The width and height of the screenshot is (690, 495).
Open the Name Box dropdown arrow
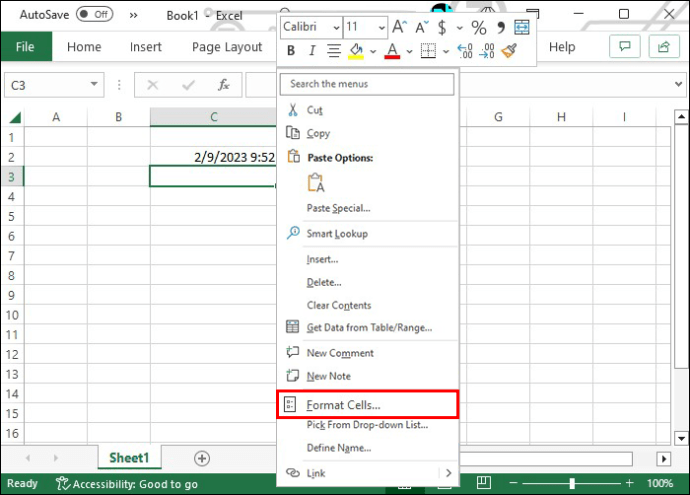point(94,86)
